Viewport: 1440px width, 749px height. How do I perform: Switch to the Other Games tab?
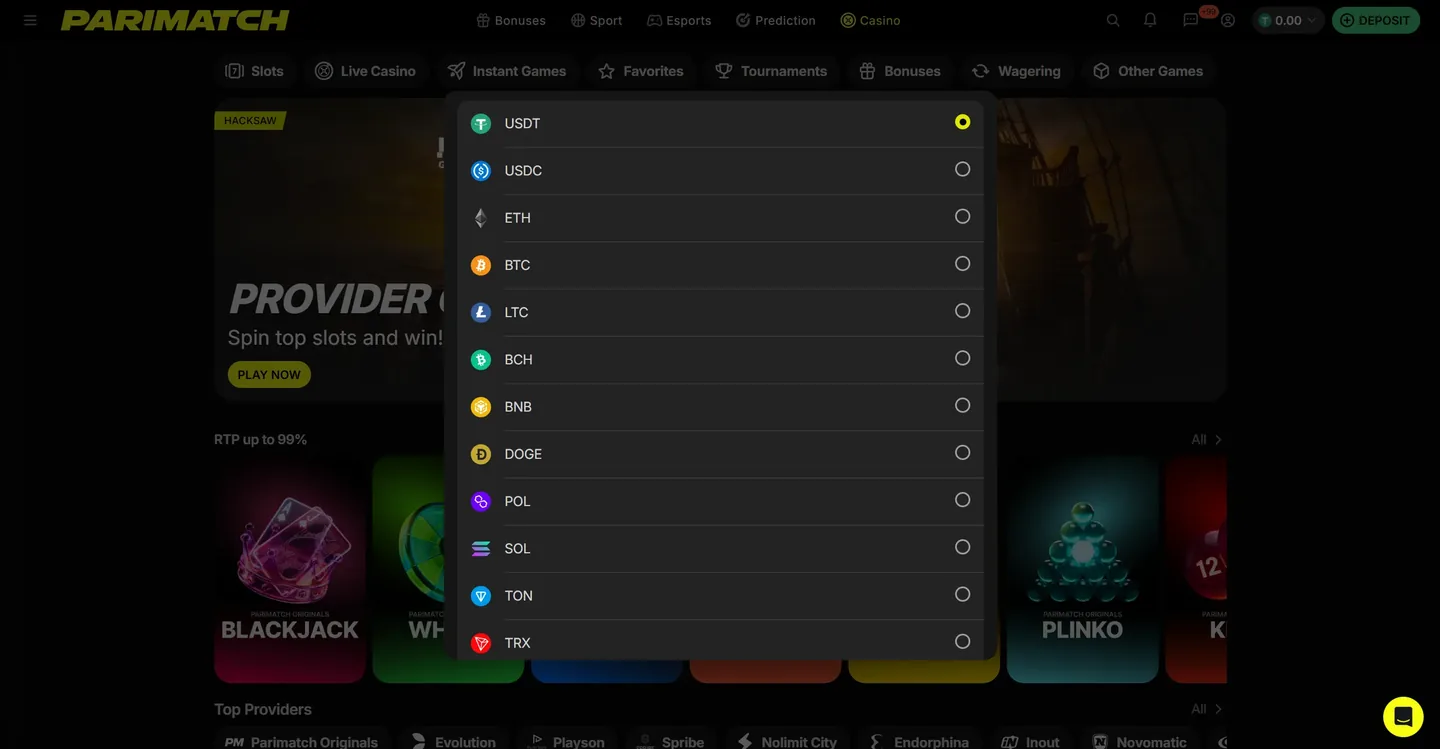(x=1148, y=71)
